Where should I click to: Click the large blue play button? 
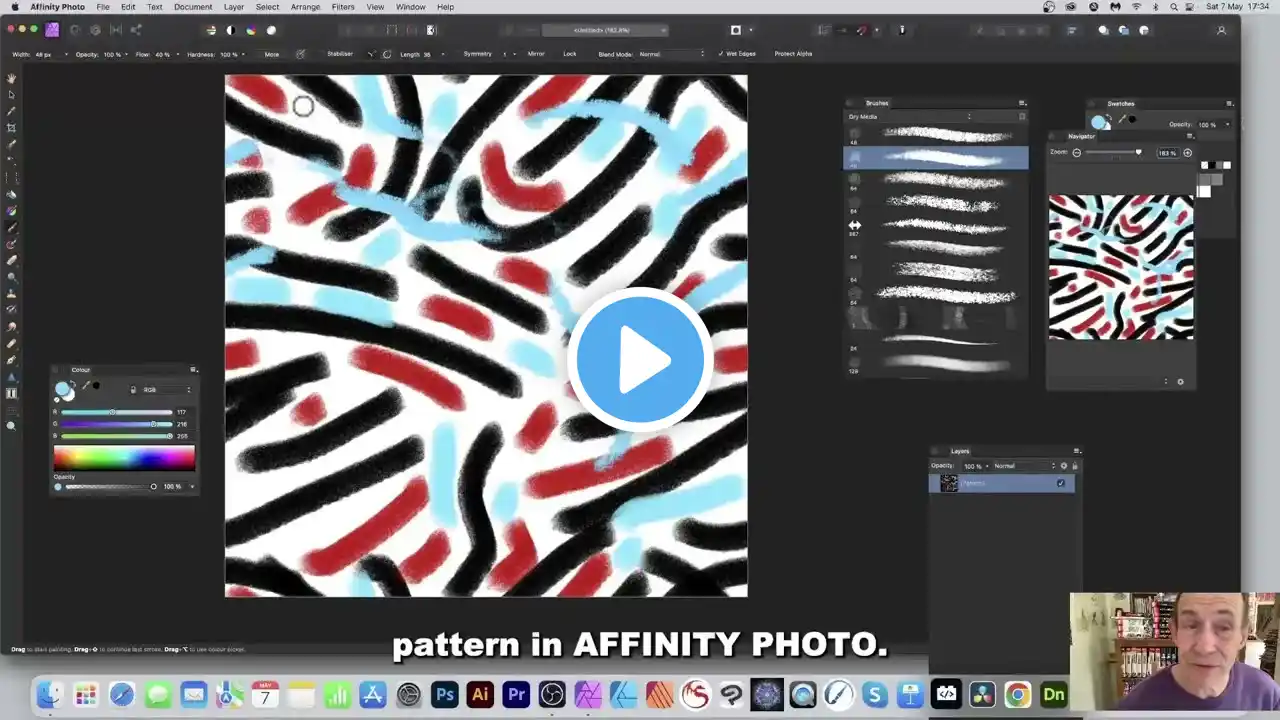(x=640, y=359)
